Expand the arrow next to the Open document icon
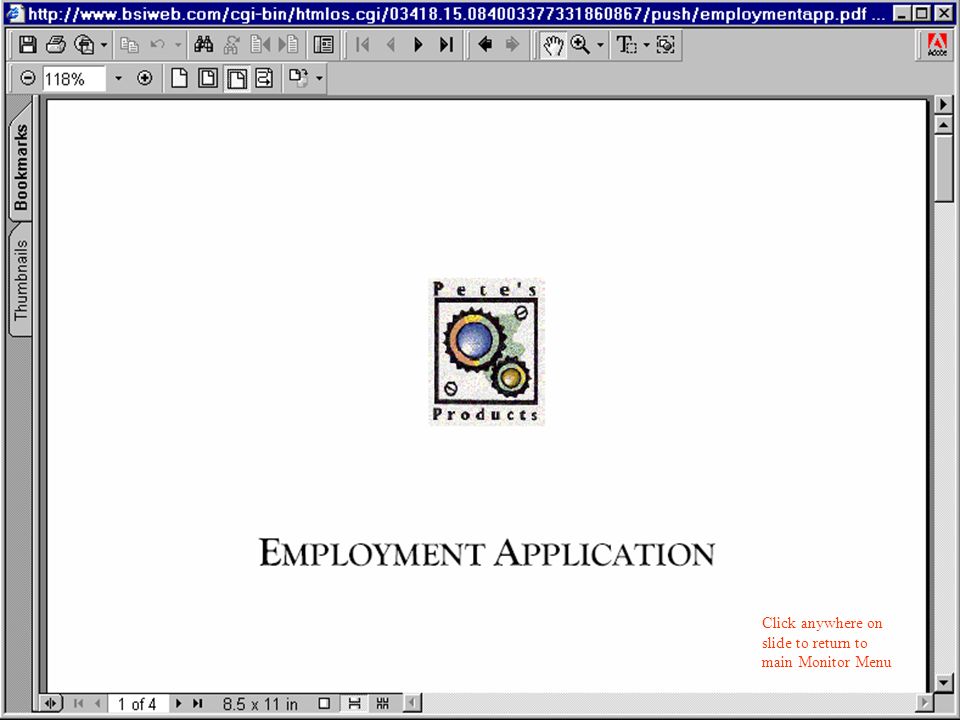The height and width of the screenshot is (720, 960). pos(103,45)
